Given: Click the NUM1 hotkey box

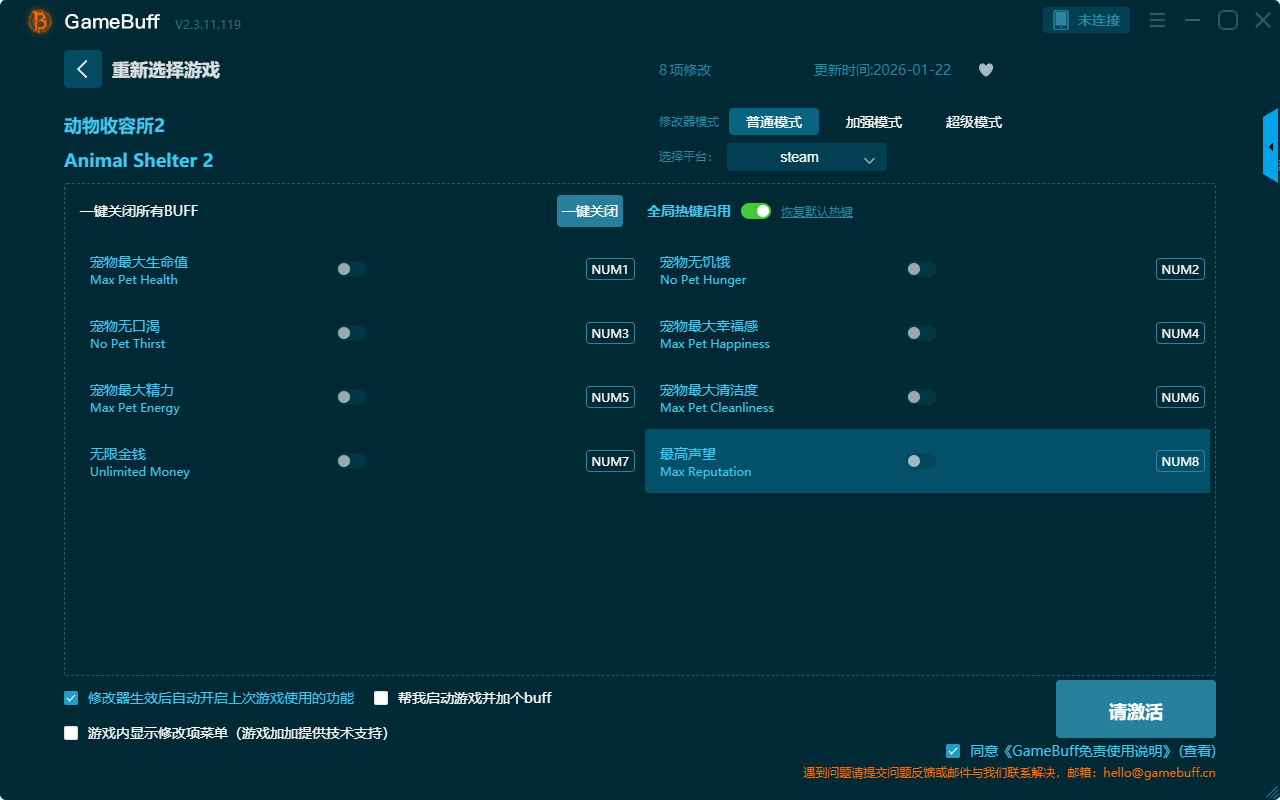Looking at the screenshot, I should (x=610, y=269).
